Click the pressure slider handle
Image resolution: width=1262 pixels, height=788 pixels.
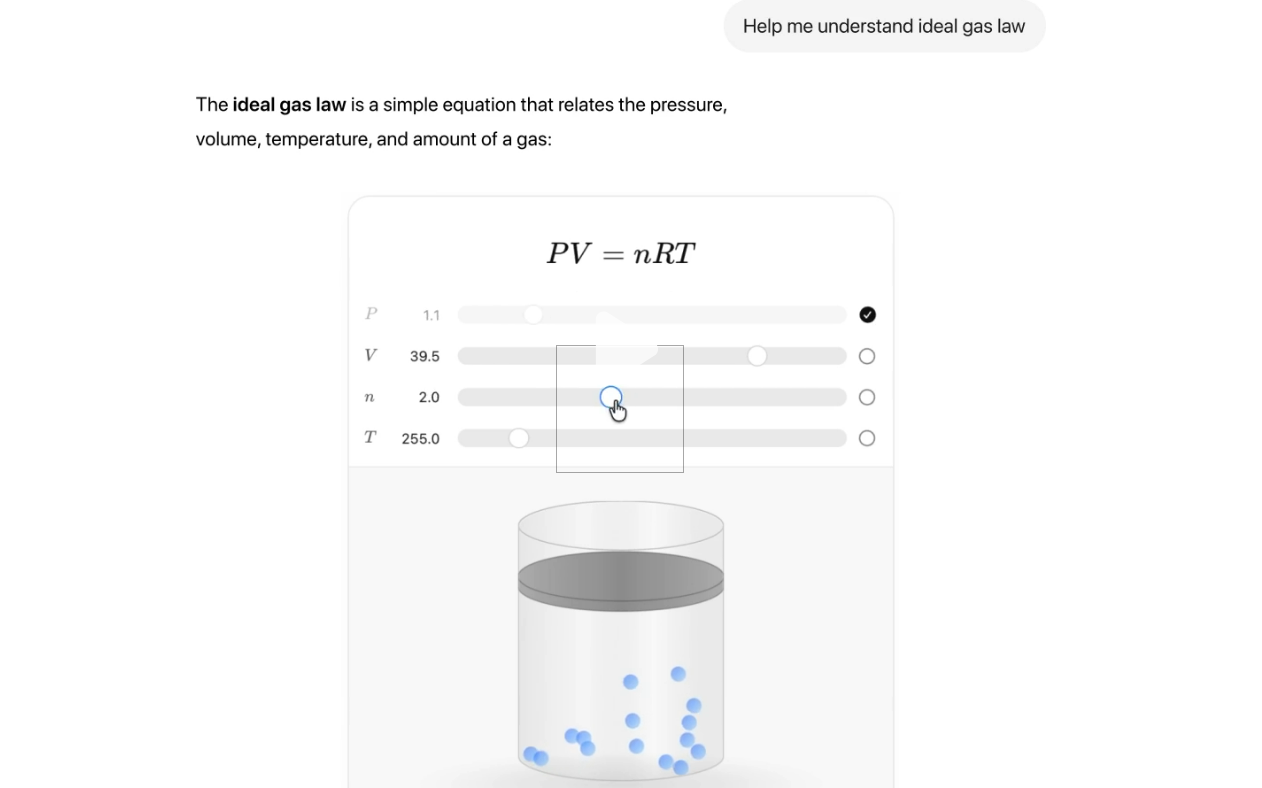pyautogui.click(x=532, y=314)
